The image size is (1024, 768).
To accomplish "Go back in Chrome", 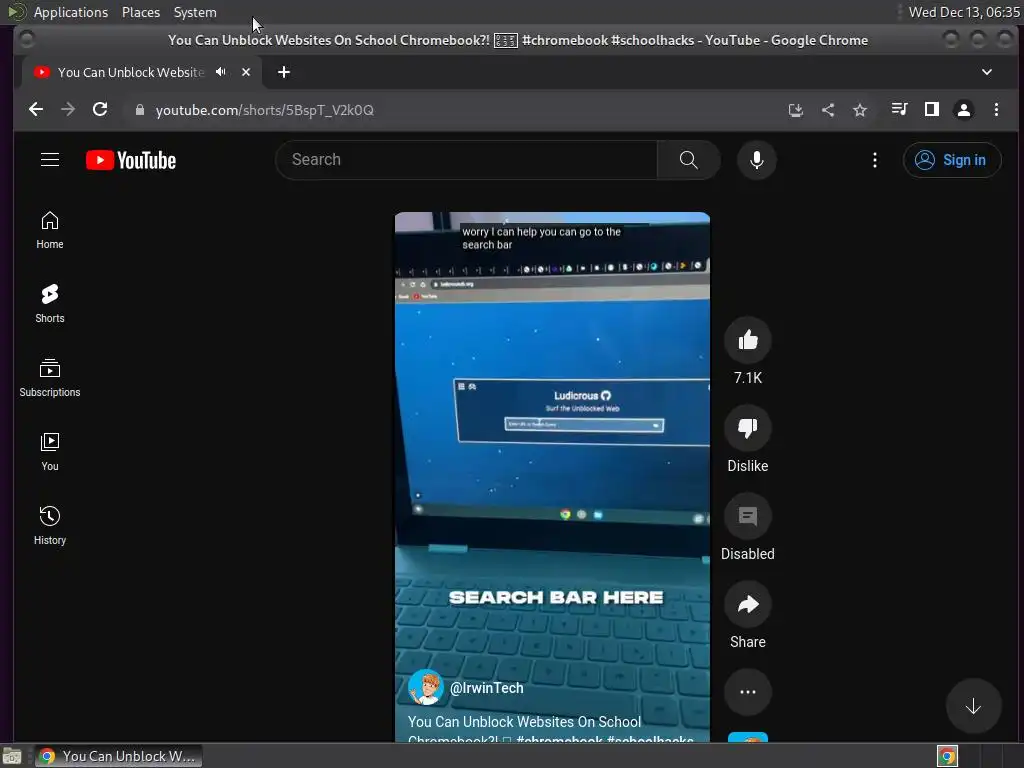I will [36, 110].
